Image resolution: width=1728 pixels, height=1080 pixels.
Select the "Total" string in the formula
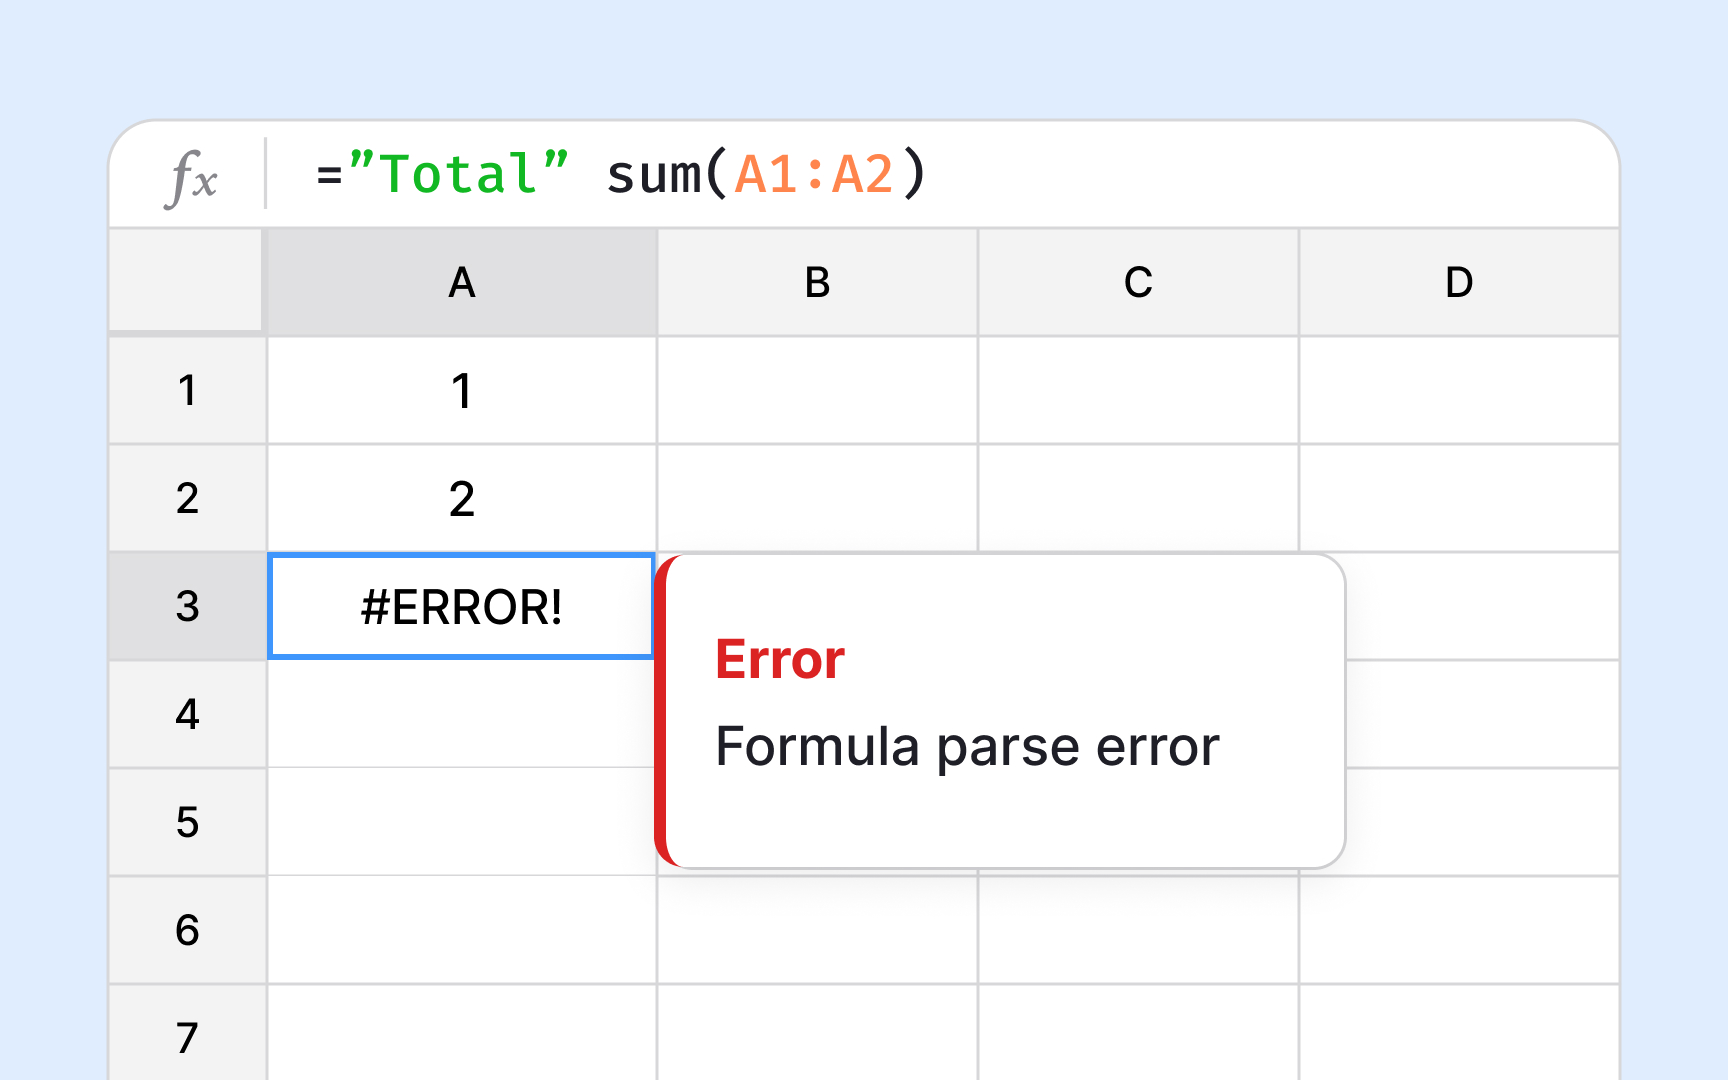coord(462,175)
